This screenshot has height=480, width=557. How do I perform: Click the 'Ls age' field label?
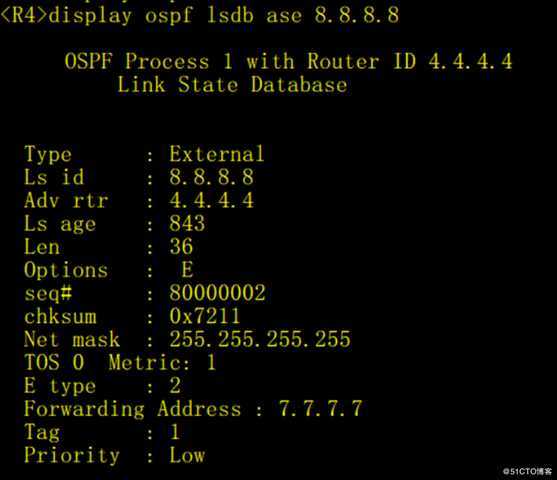coord(60,224)
